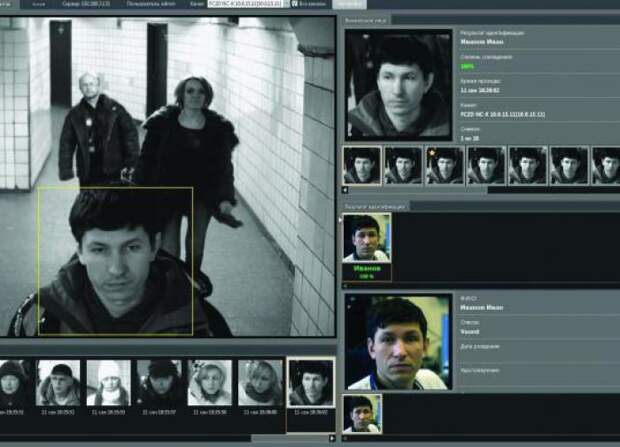Open the Канал channel dropdown
Image resolution: width=620 pixels, height=447 pixels.
point(243,5)
